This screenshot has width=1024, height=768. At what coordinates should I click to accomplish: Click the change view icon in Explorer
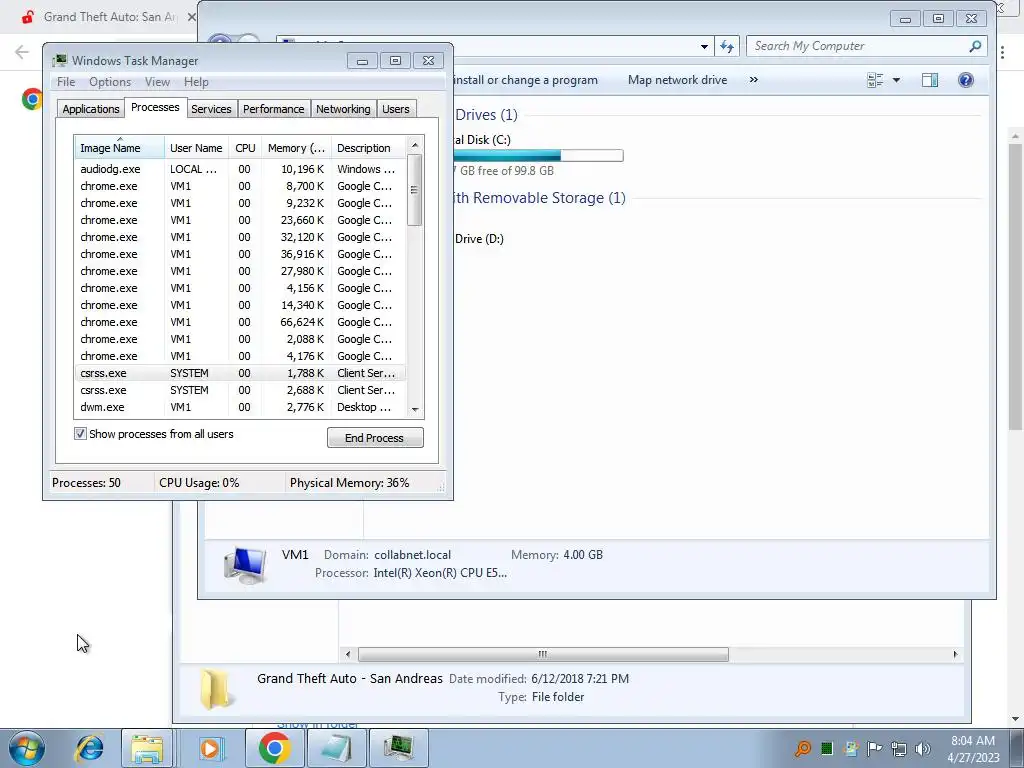click(875, 80)
